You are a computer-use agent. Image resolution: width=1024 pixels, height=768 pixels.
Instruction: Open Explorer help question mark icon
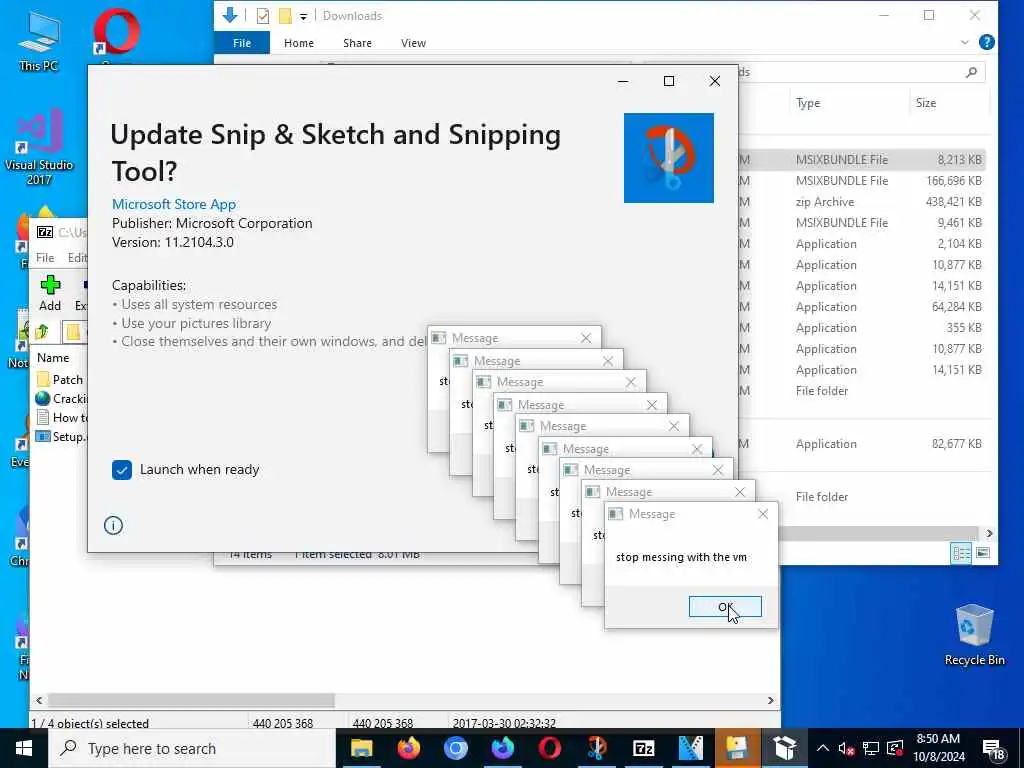[987, 42]
